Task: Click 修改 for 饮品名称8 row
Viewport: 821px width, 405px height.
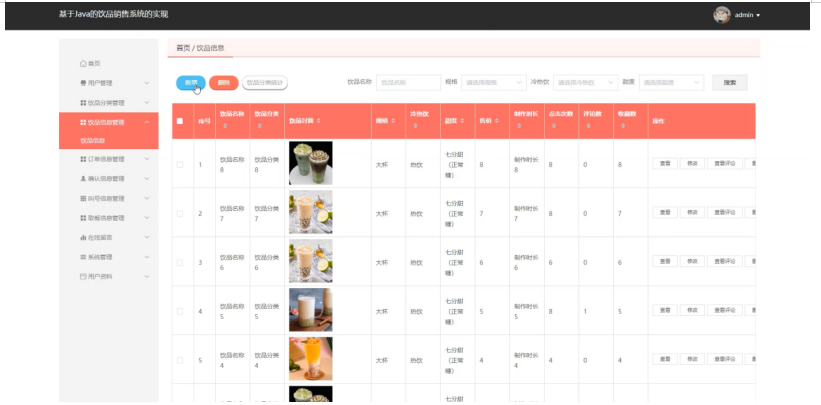Action: (x=692, y=163)
